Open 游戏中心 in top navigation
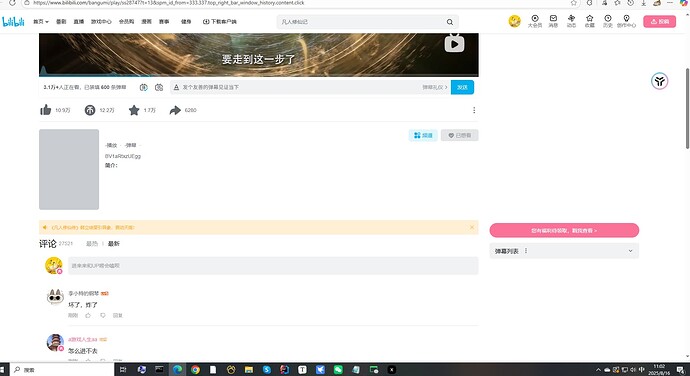 (x=101, y=22)
